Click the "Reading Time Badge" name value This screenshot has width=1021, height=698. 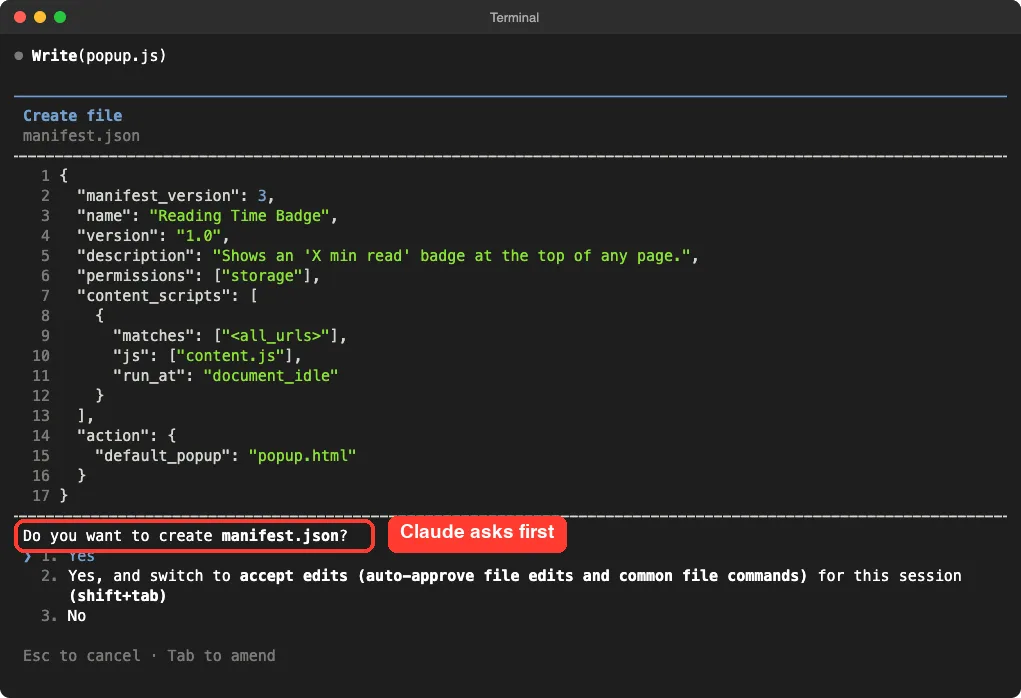click(x=239, y=216)
